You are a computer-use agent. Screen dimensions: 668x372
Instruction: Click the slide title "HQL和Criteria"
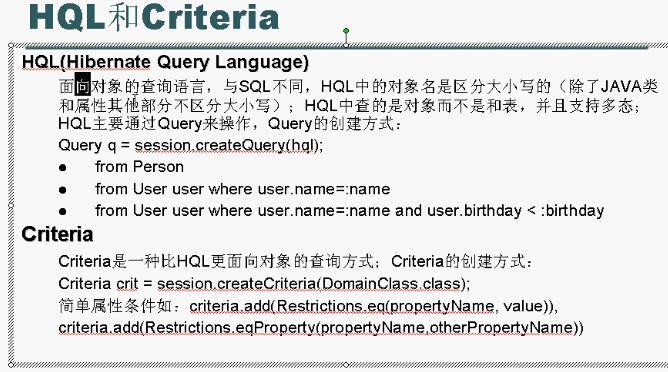pos(154,18)
